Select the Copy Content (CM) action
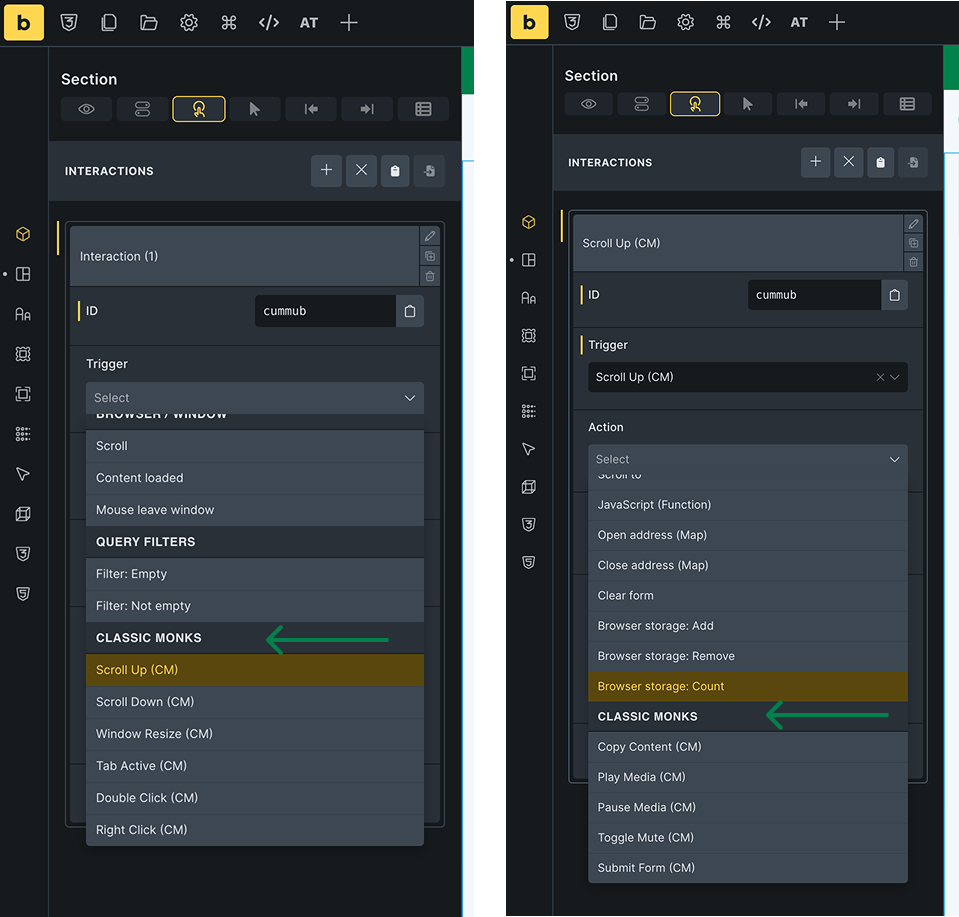This screenshot has width=959, height=917. (x=747, y=747)
